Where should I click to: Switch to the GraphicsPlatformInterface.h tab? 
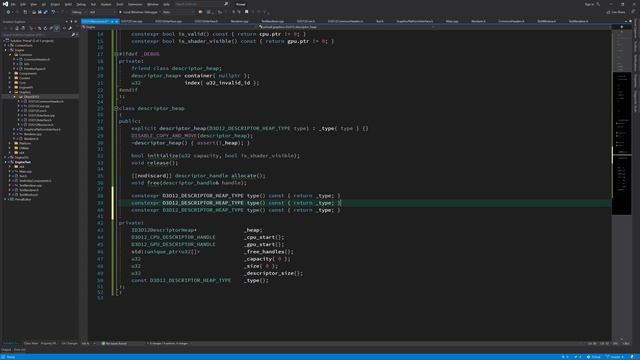pos(415,21)
